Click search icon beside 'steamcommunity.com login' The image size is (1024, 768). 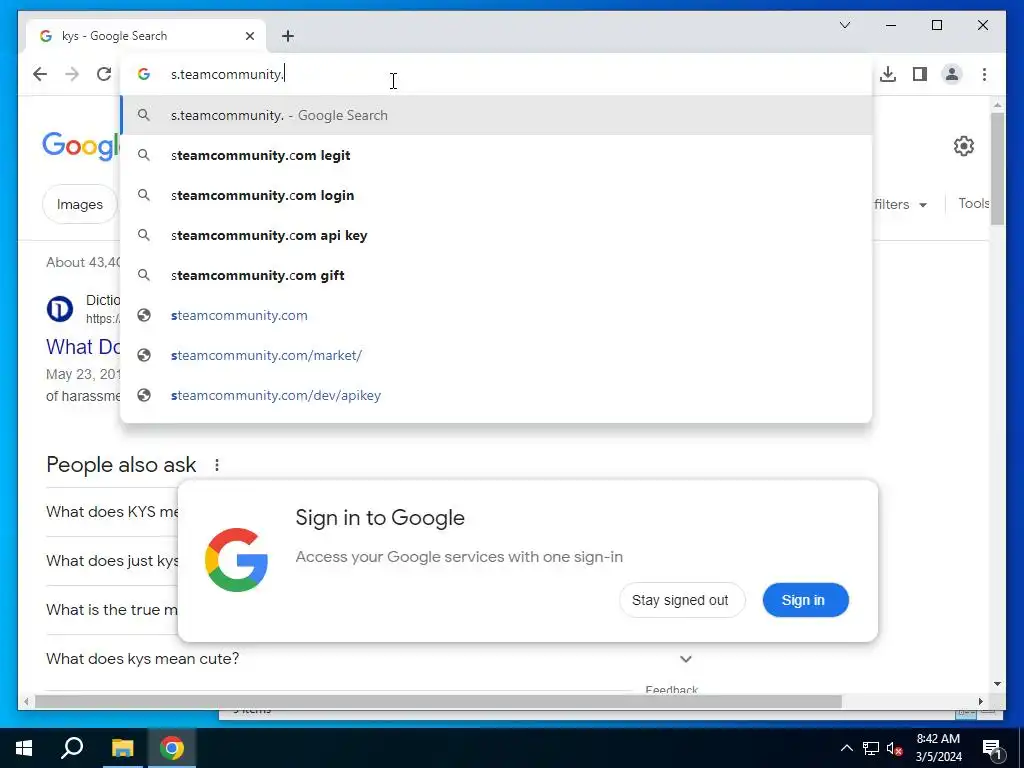(x=144, y=195)
